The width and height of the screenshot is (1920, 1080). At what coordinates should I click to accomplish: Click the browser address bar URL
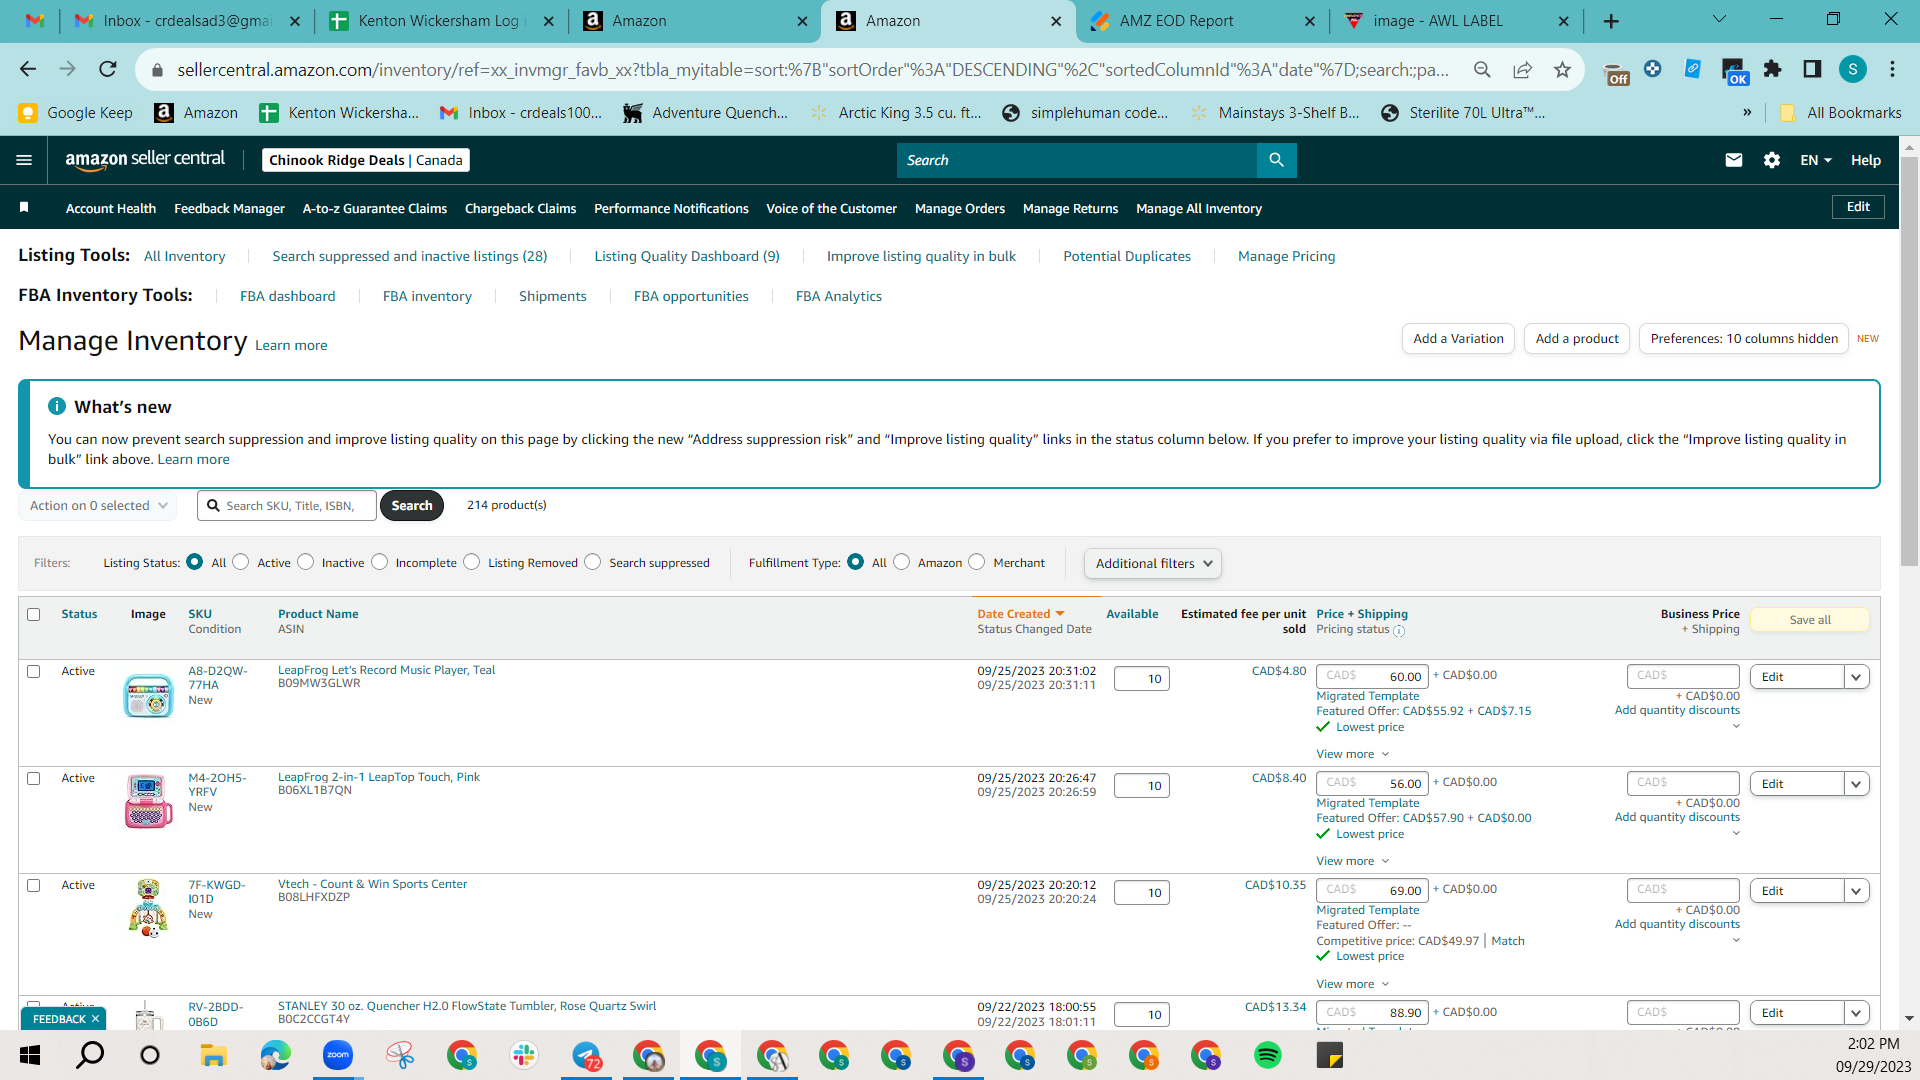[x=812, y=69]
